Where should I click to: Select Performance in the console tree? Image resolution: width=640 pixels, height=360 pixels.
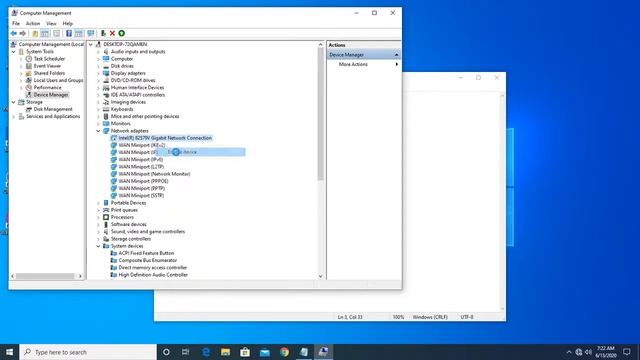coord(47,88)
